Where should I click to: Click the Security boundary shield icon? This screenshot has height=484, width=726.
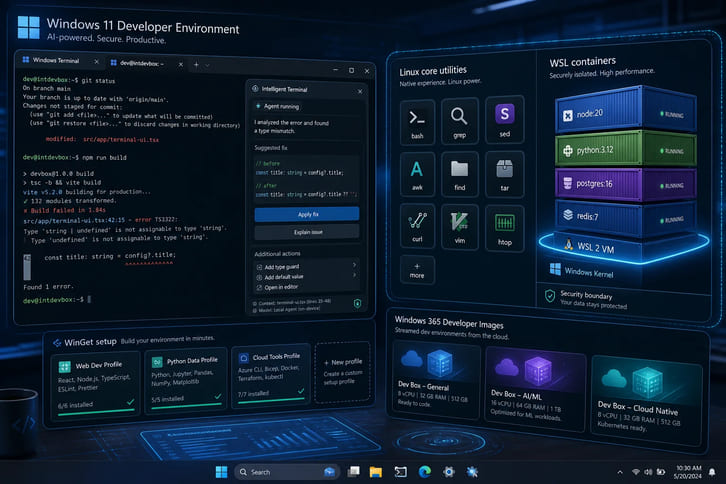550,295
